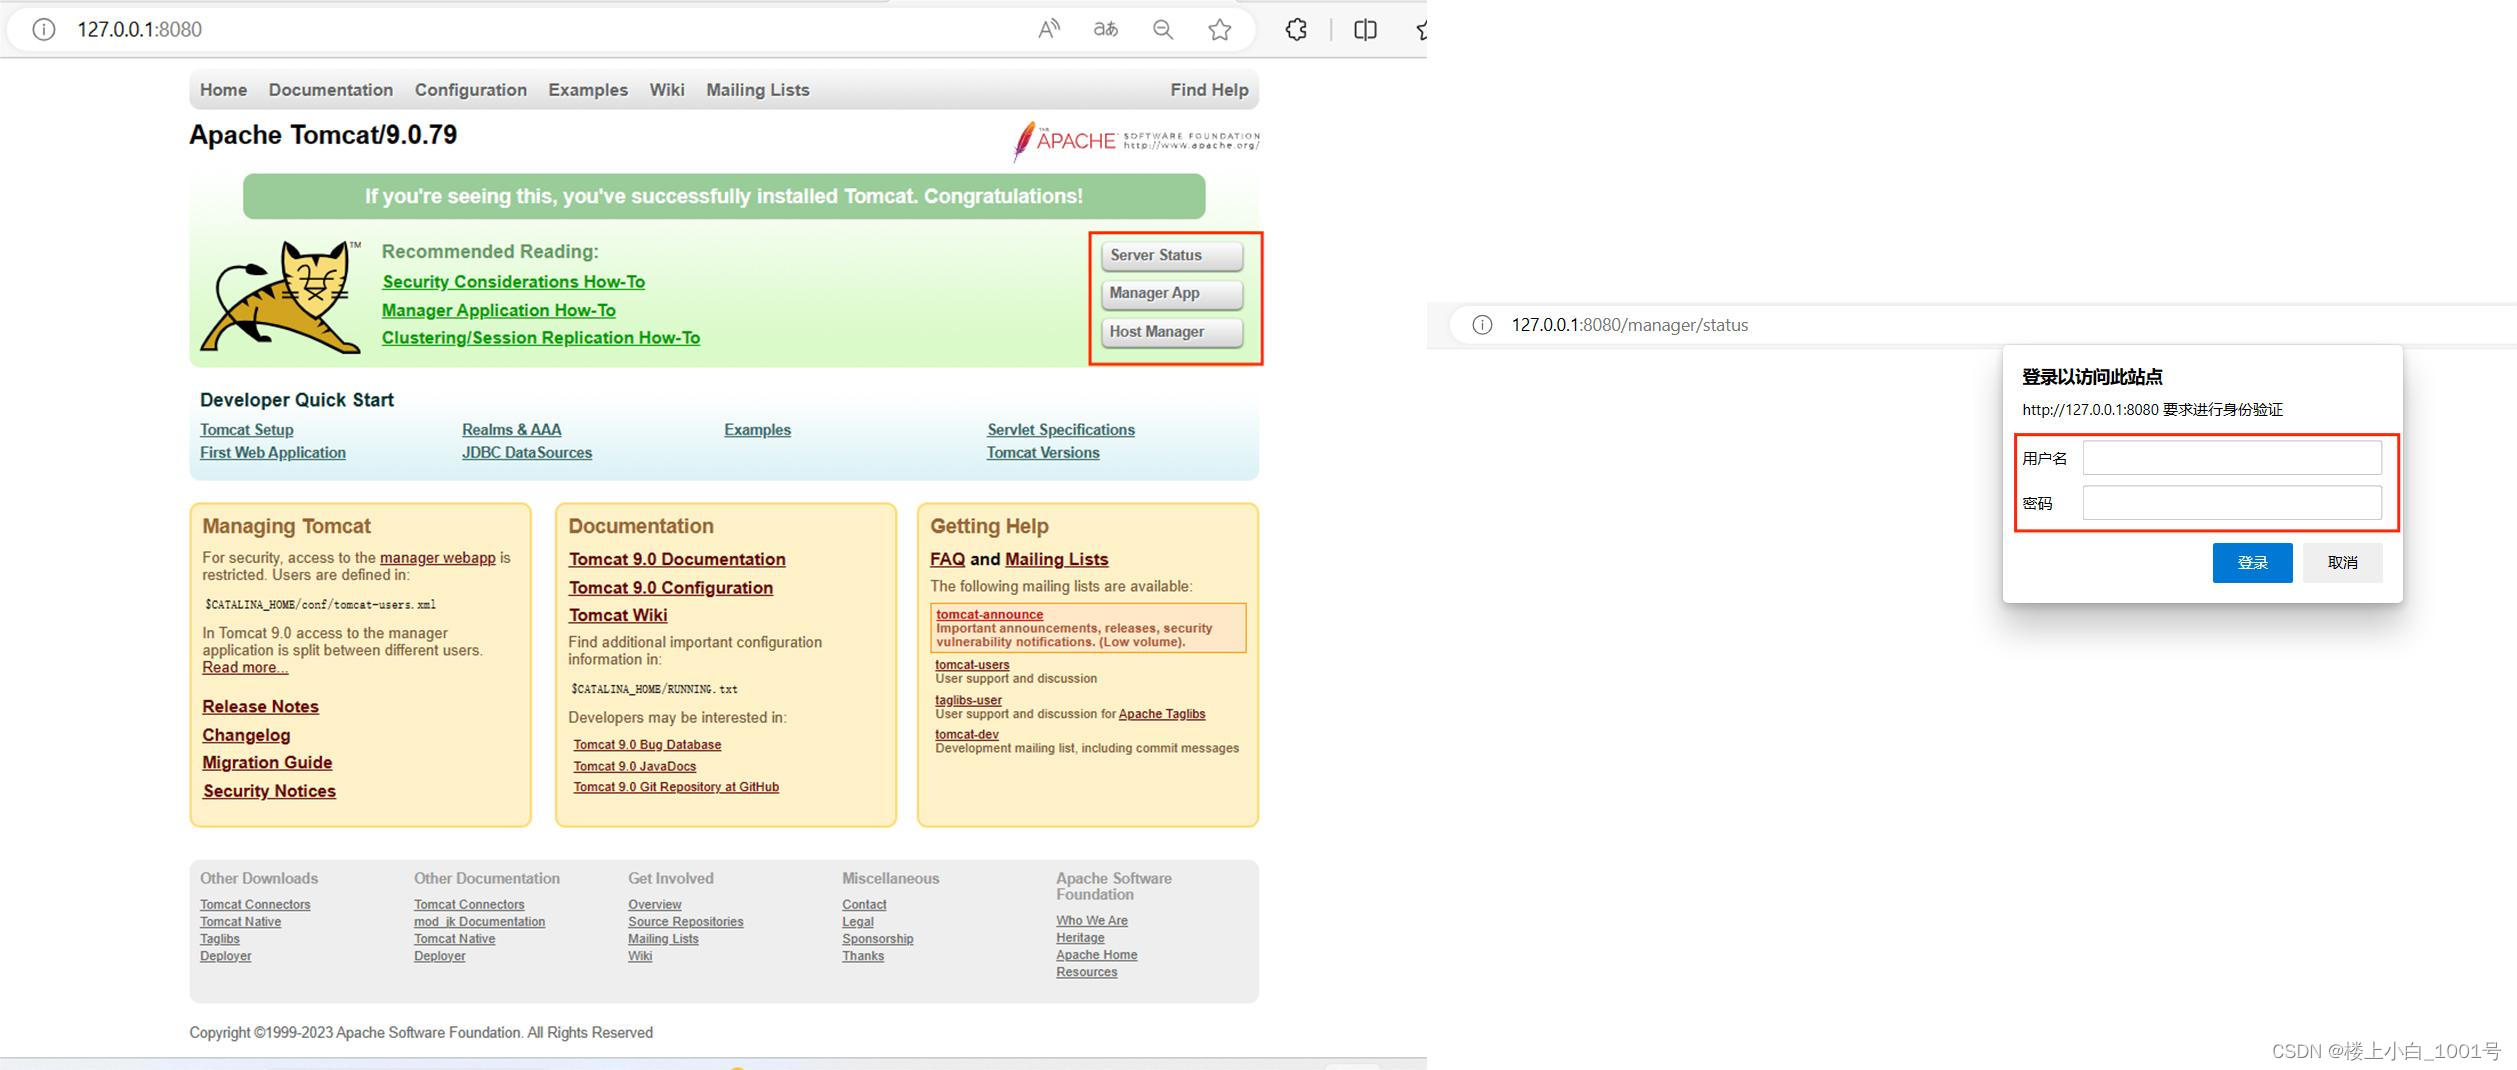Click the blue 登录 login button
Viewport: 2517px width, 1070px height.
coord(2252,562)
